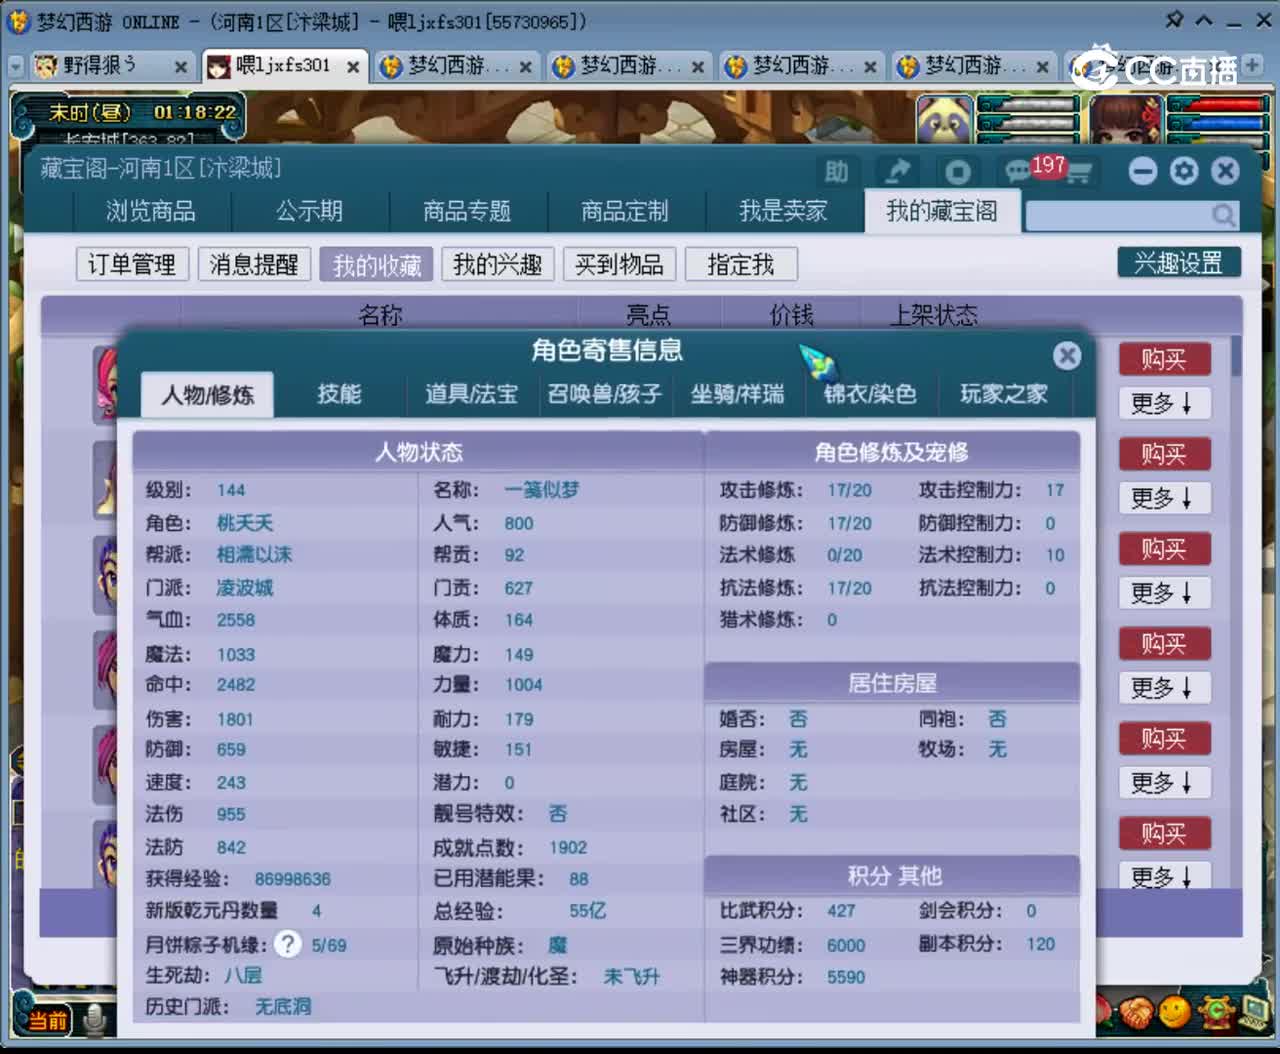Click the upward chevron in title bar
The image size is (1280, 1054).
click(1204, 20)
